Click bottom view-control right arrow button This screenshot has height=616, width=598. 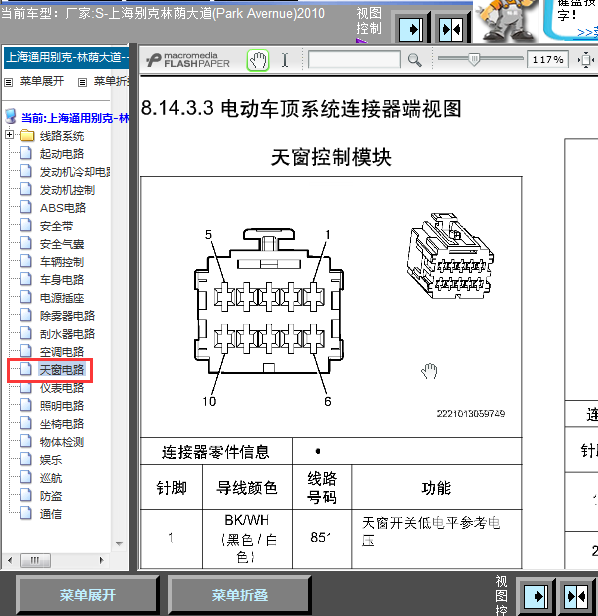[536, 596]
